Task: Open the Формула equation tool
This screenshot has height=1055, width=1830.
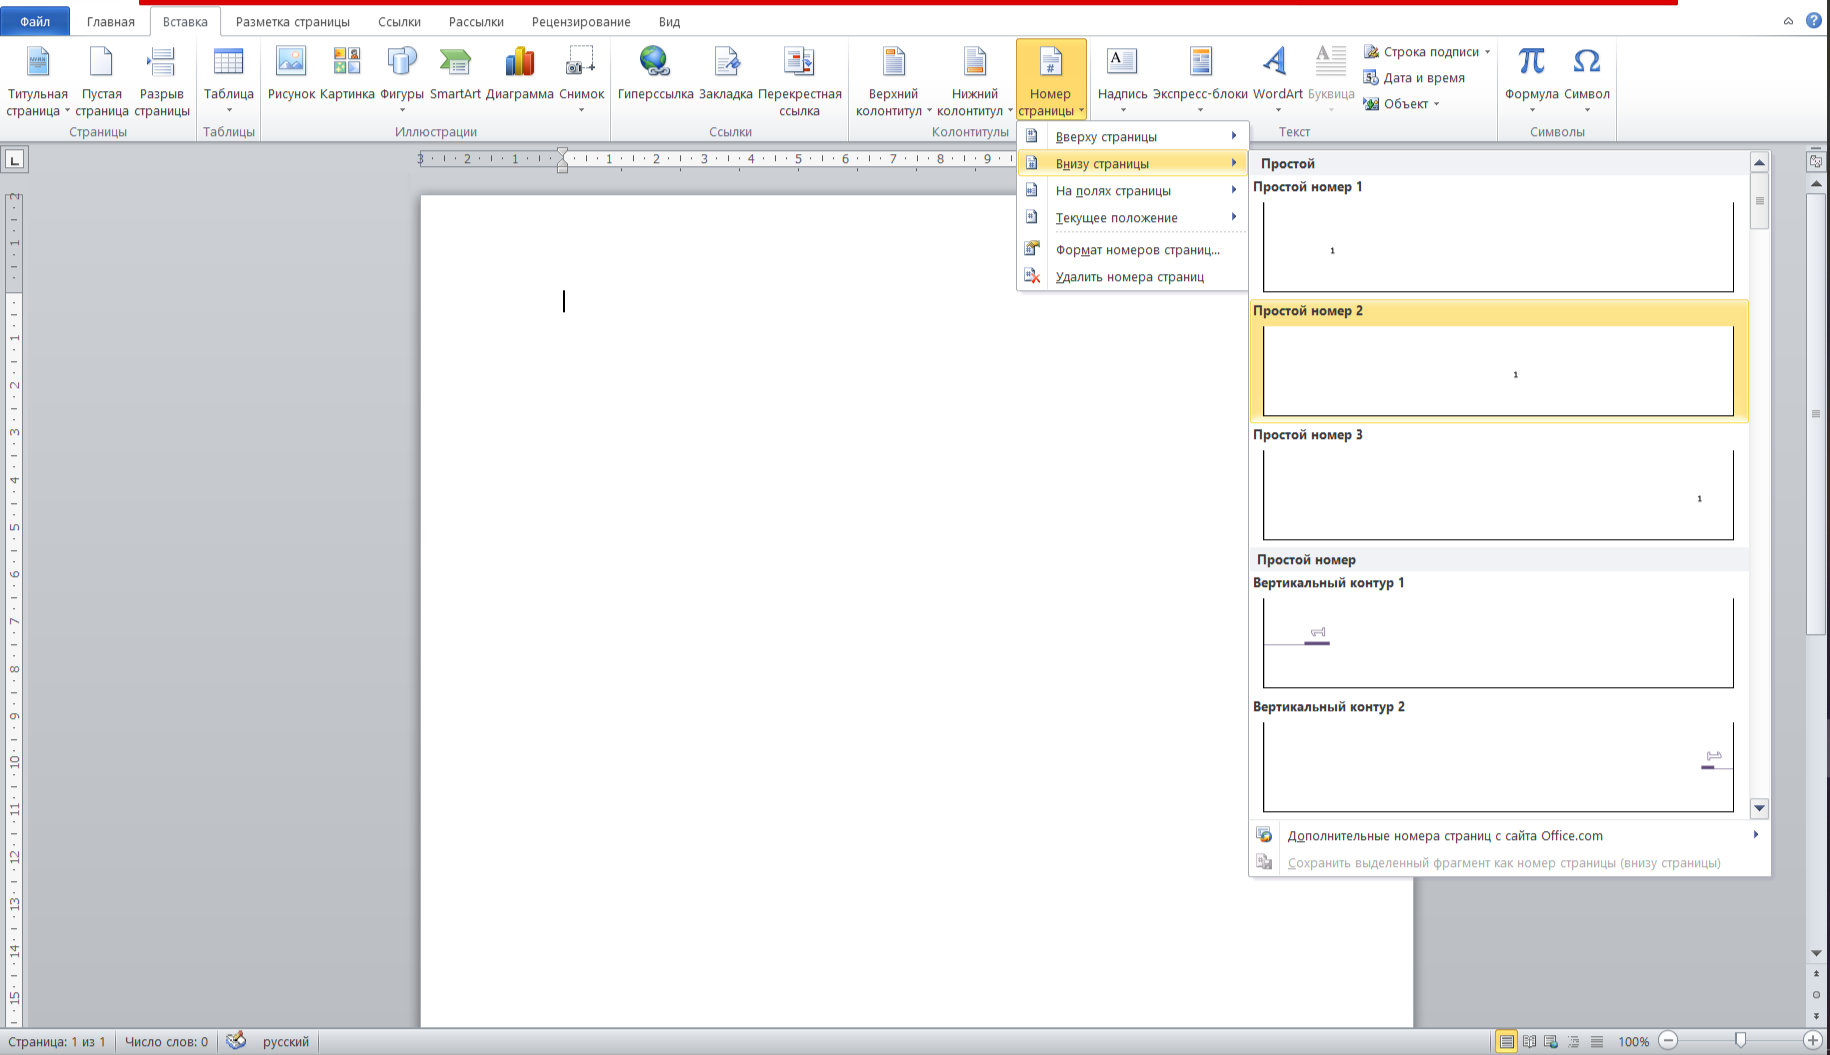Action: point(1531,74)
